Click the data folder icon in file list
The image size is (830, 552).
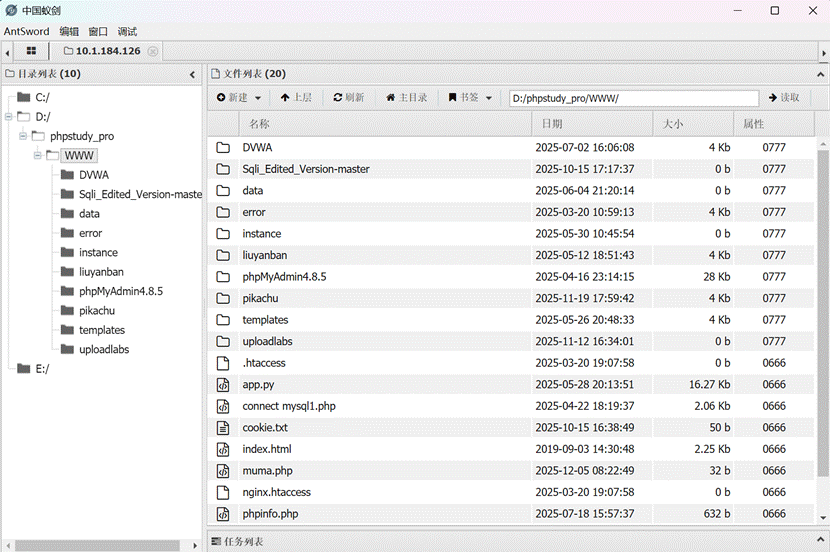coord(223,191)
